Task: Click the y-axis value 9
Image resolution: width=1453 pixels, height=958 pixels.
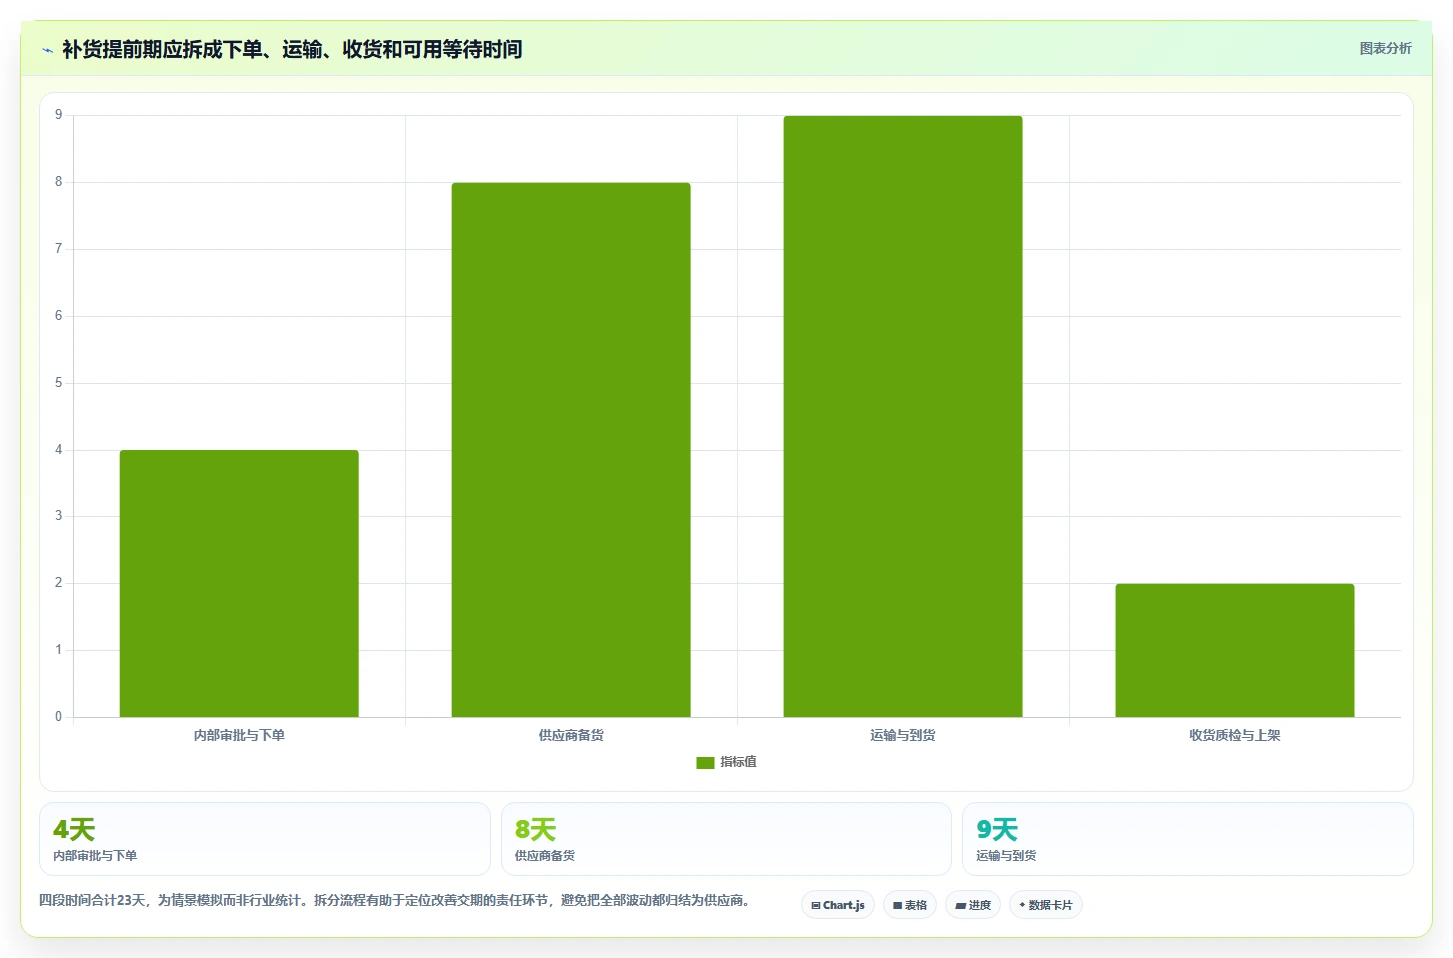Action: pyautogui.click(x=58, y=115)
